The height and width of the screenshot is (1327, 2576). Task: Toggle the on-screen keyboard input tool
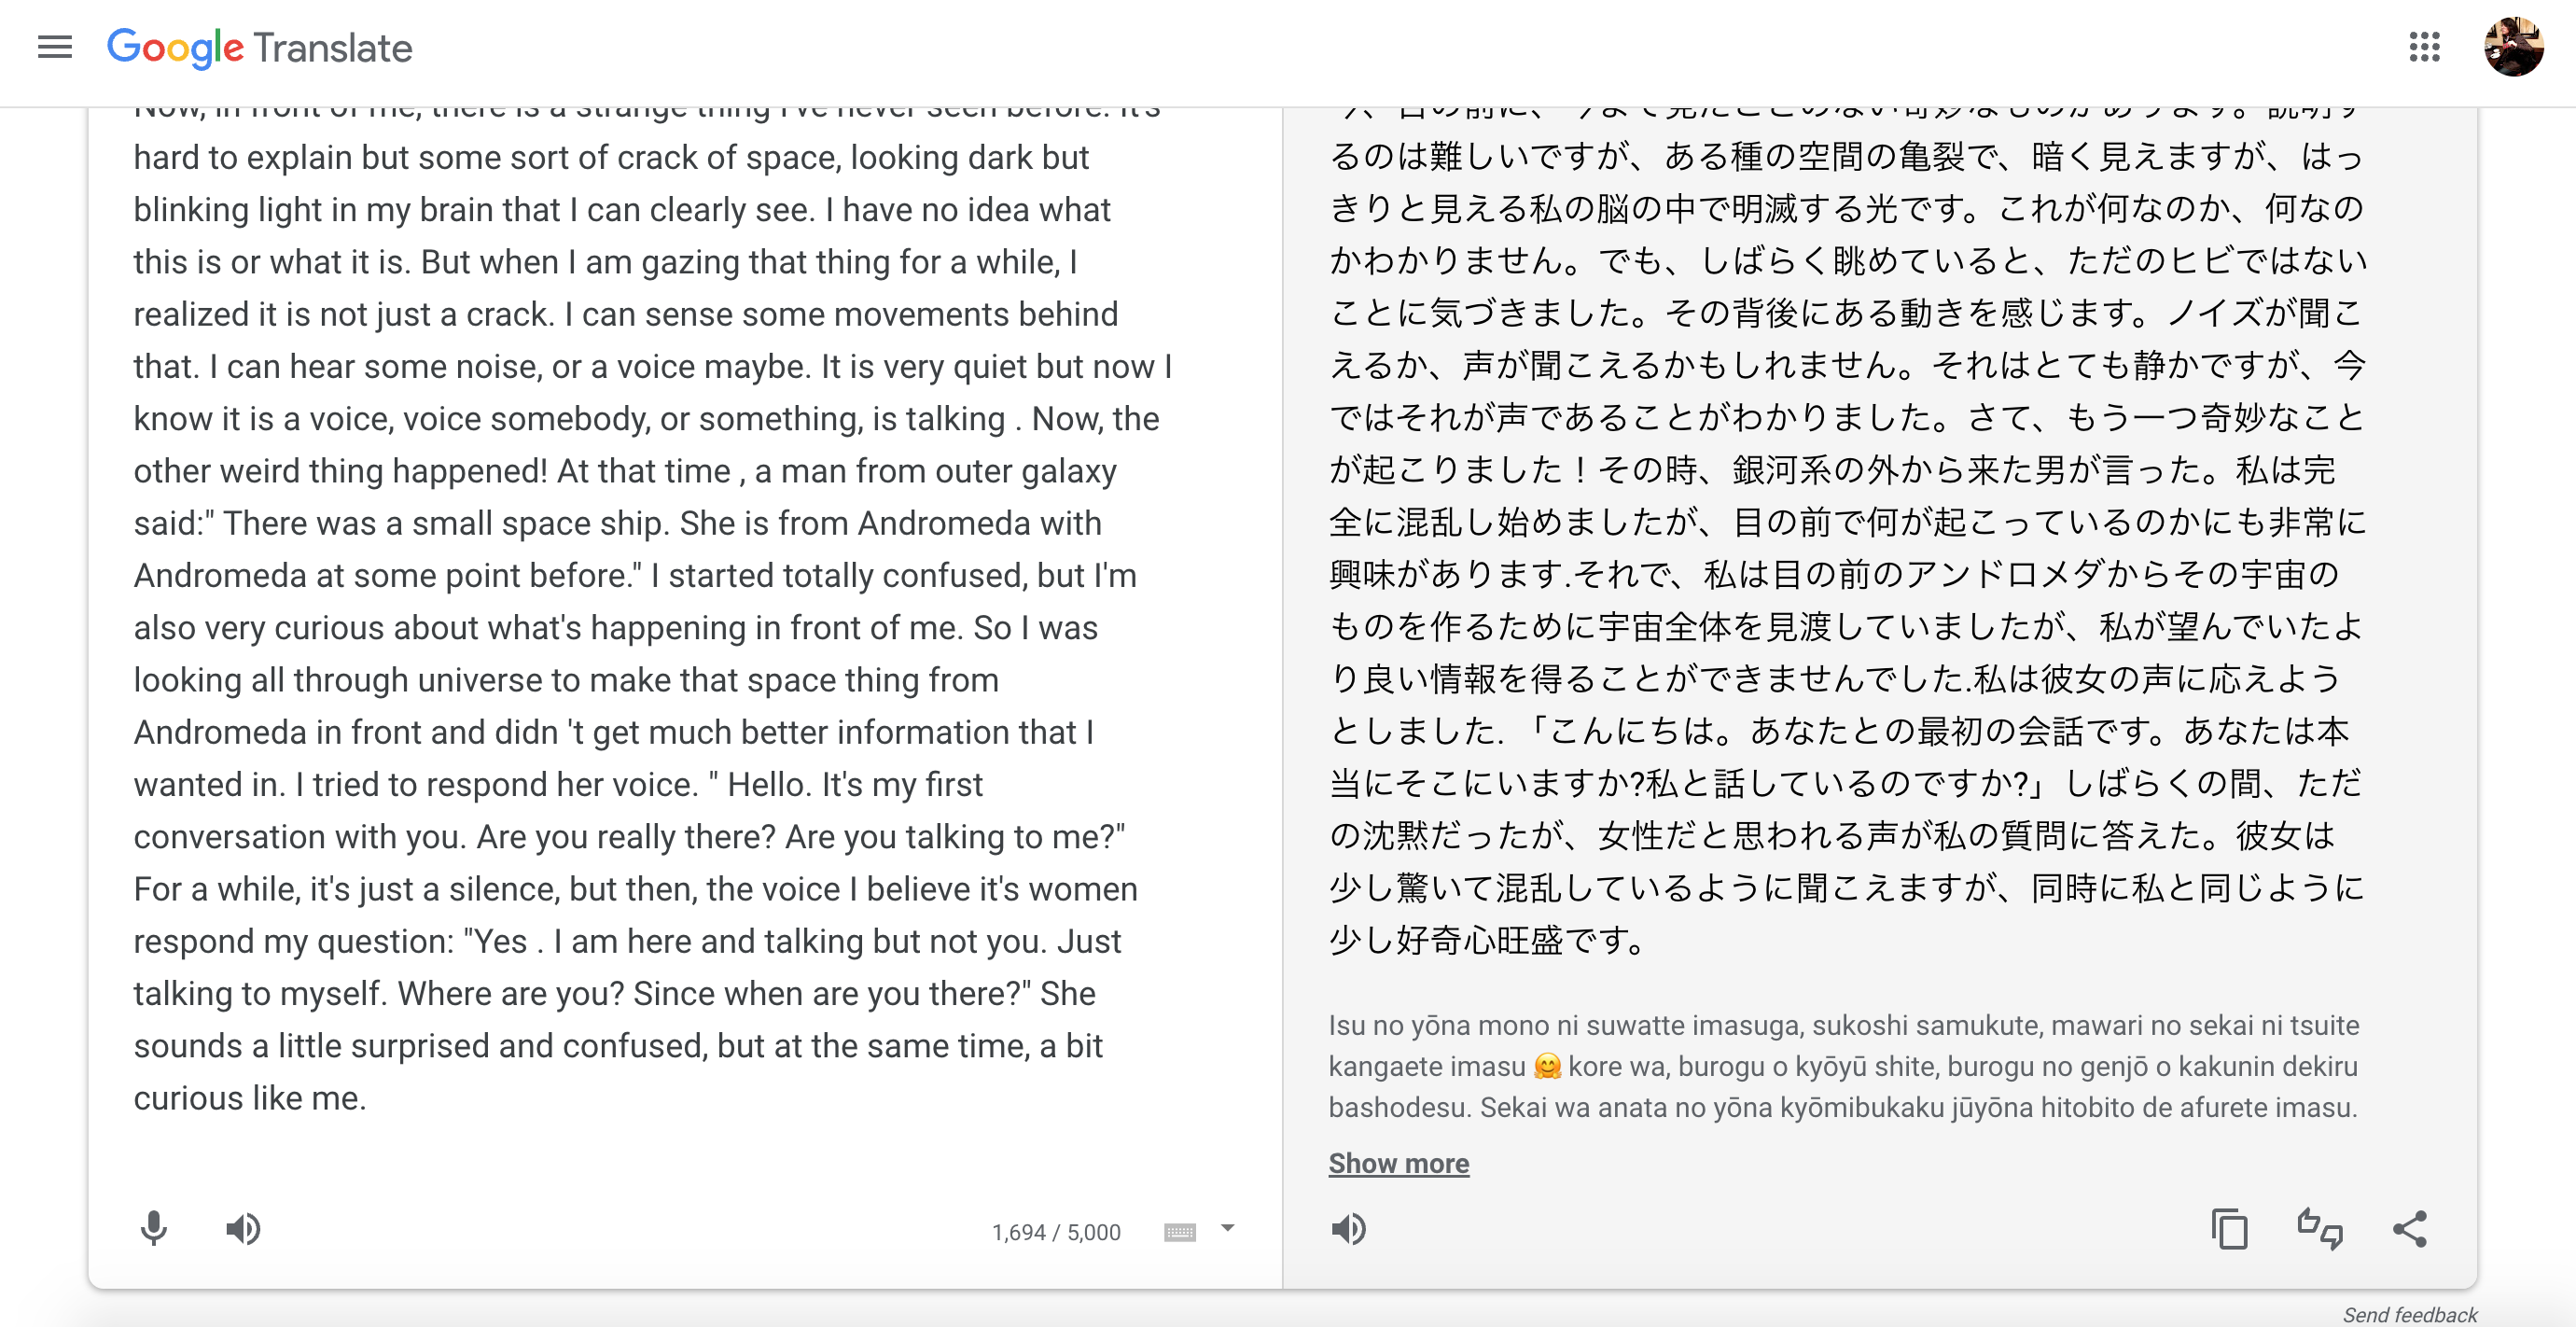tap(1180, 1231)
